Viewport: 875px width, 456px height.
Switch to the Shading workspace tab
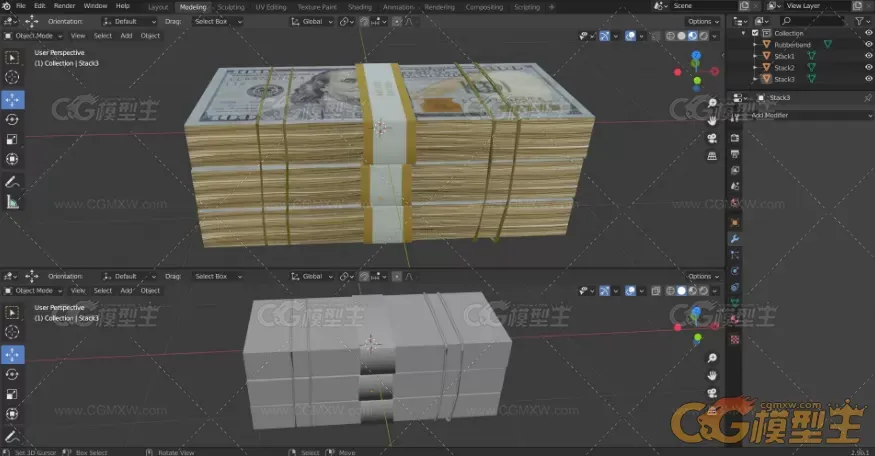(360, 7)
